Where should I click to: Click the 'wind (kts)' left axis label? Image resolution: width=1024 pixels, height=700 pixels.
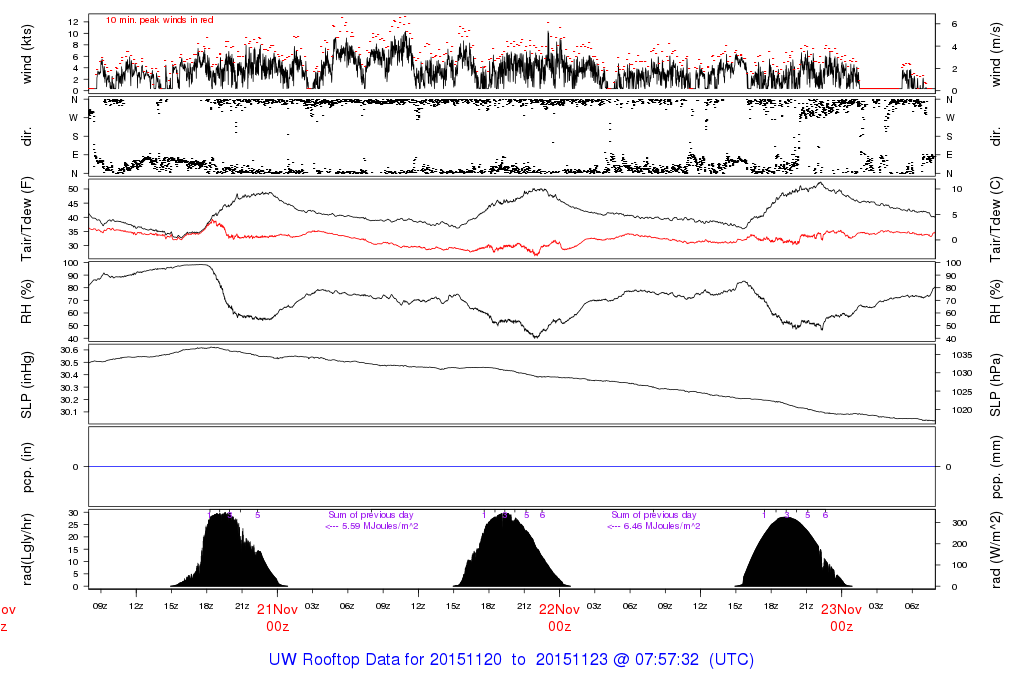pos(27,54)
